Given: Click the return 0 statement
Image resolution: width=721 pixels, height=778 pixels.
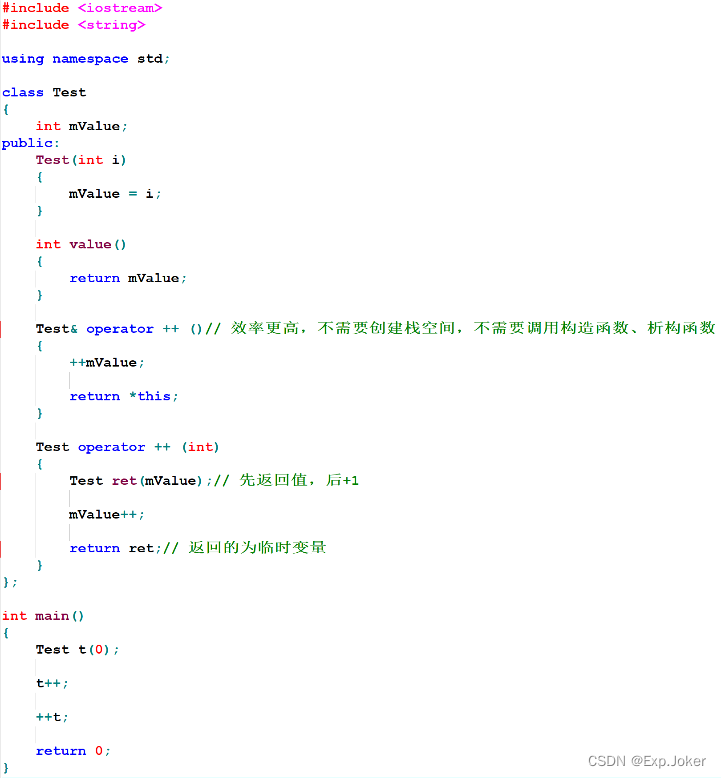Looking at the screenshot, I should (x=73, y=751).
